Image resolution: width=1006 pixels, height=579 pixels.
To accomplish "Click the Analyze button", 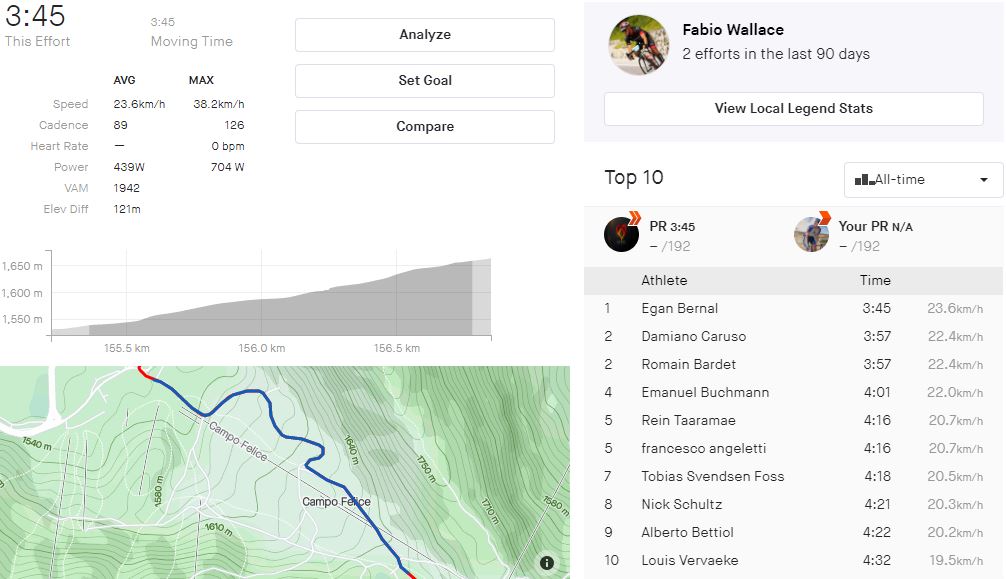I will (x=425, y=35).
